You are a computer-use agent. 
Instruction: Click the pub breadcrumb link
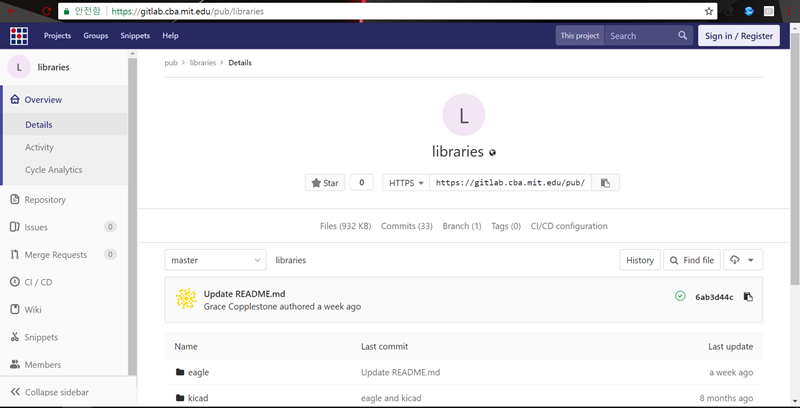(x=171, y=63)
